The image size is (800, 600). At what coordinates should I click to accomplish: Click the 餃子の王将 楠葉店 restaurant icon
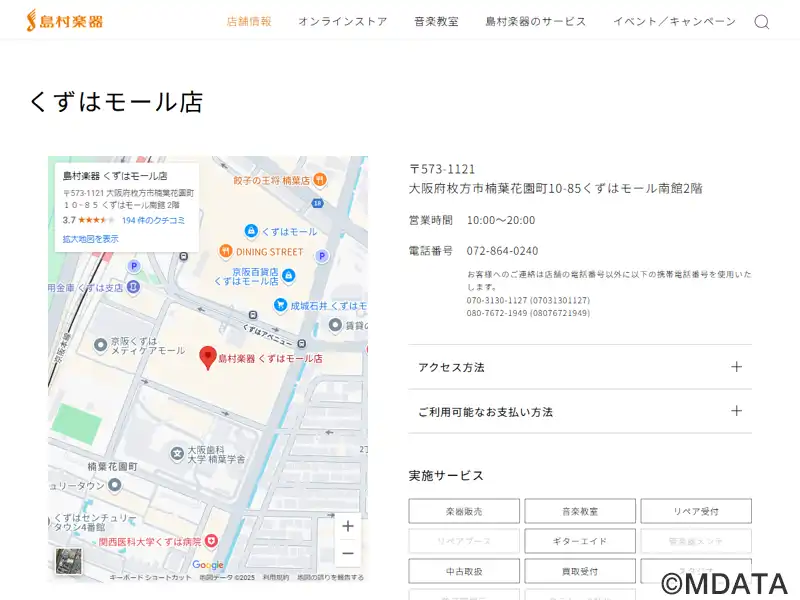(x=319, y=180)
